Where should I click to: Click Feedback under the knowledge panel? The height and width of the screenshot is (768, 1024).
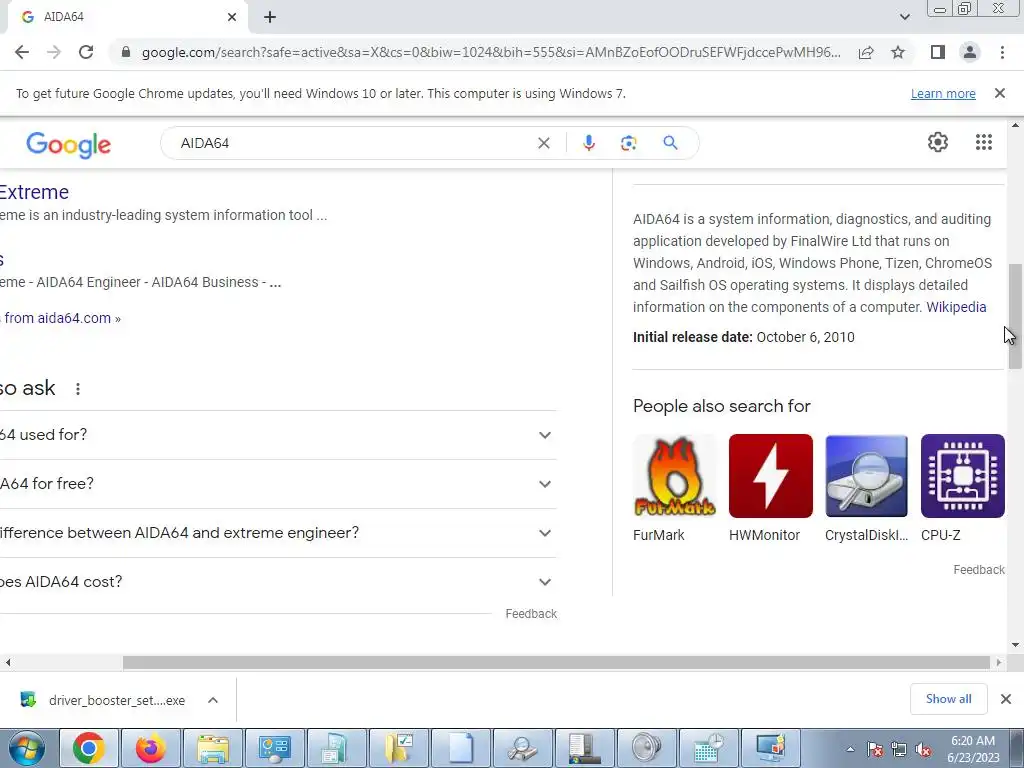coord(979,569)
